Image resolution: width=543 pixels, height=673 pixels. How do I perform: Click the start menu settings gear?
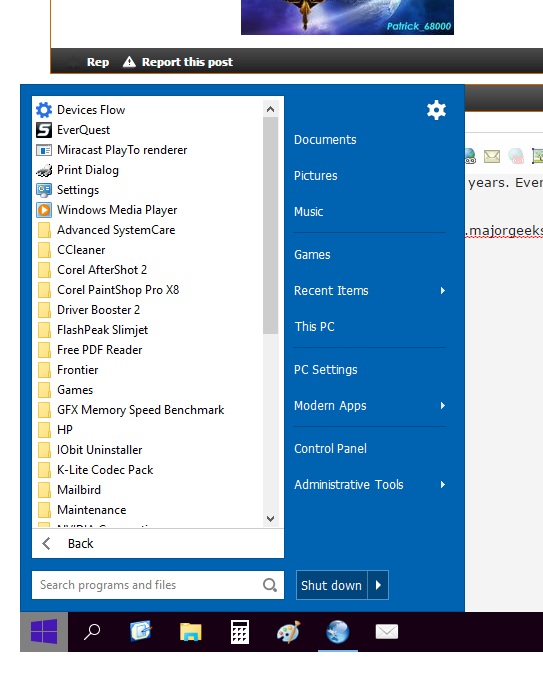(436, 110)
